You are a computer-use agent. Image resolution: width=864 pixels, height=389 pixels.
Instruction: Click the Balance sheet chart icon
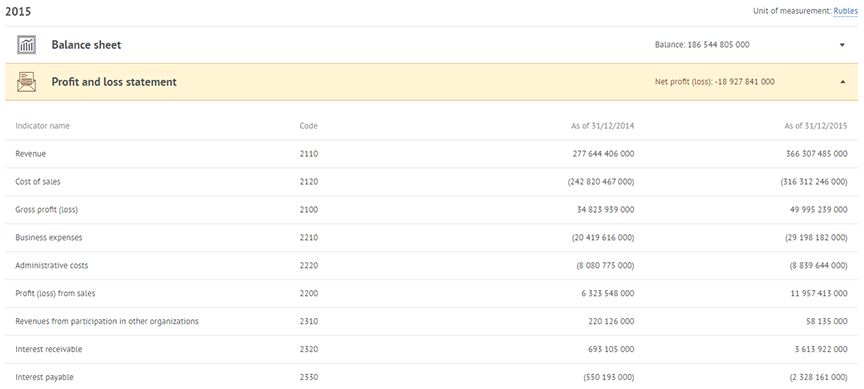coord(26,45)
